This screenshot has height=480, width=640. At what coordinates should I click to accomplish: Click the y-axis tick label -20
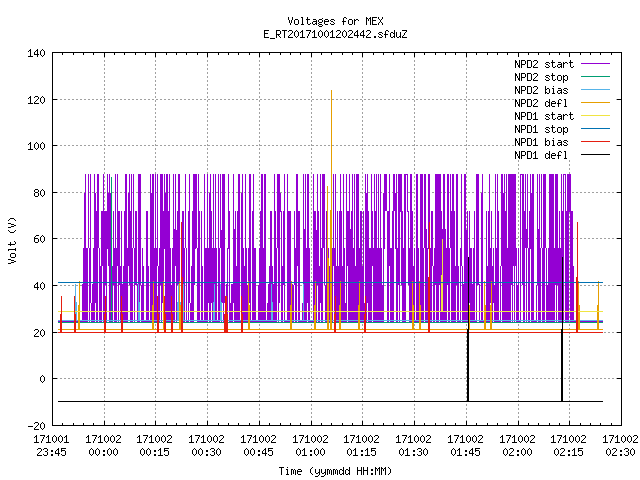(36, 426)
